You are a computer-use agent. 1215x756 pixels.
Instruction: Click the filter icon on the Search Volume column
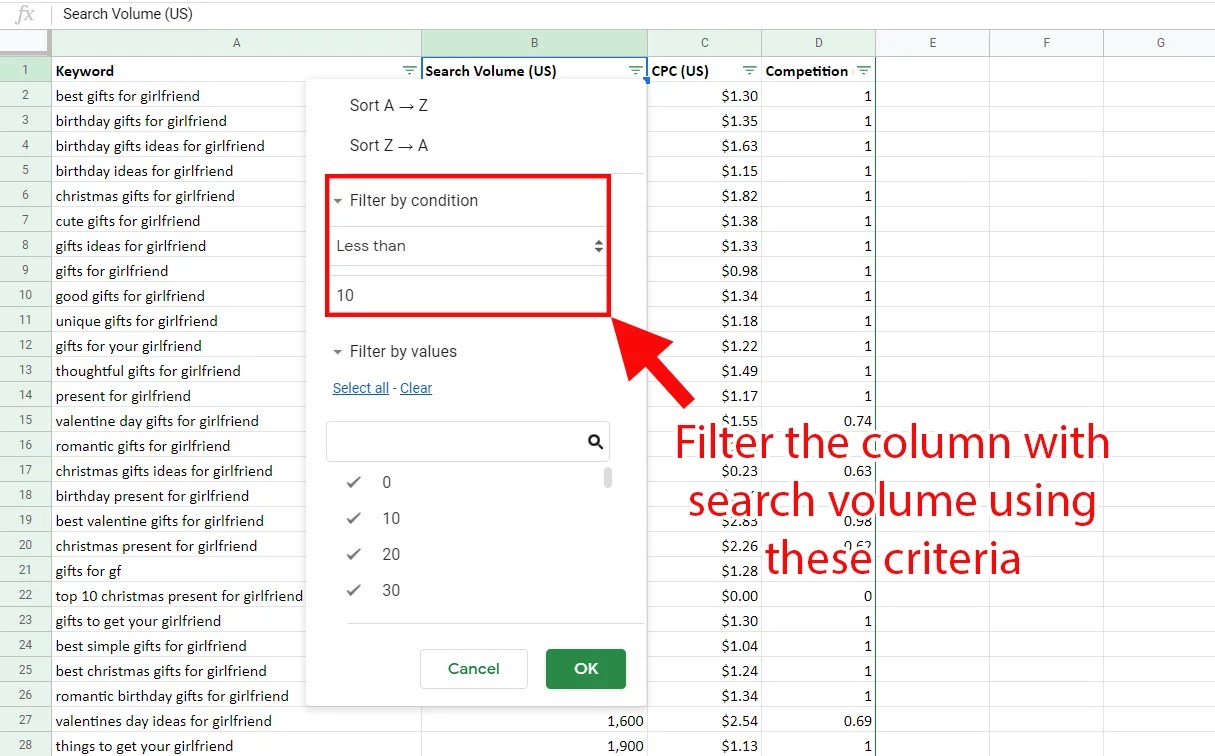[634, 70]
